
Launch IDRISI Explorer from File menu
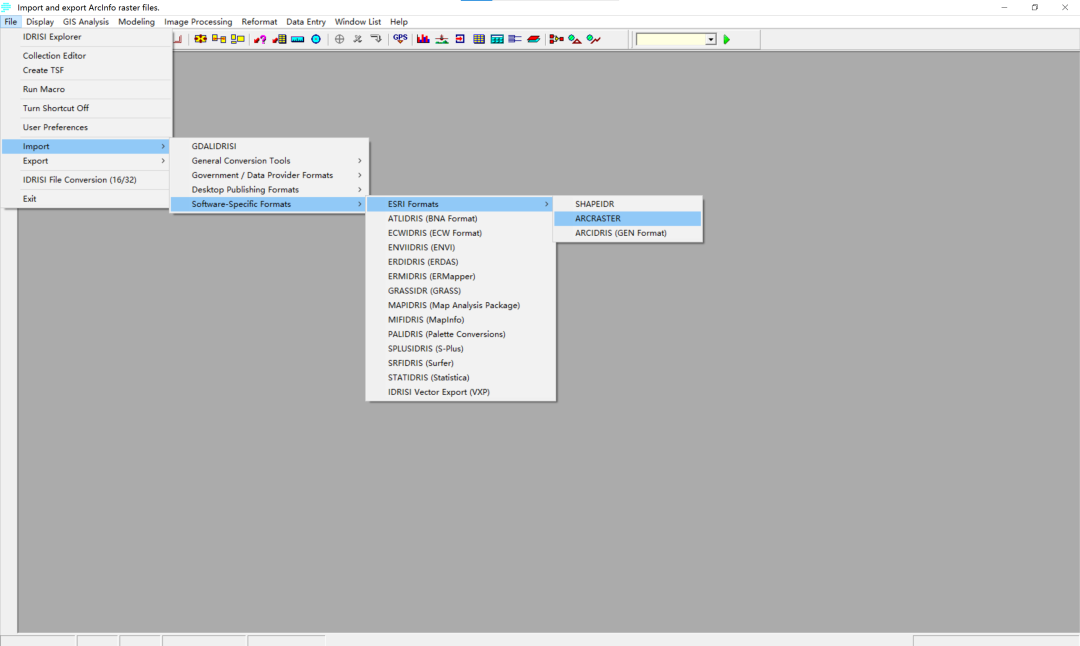86,37
